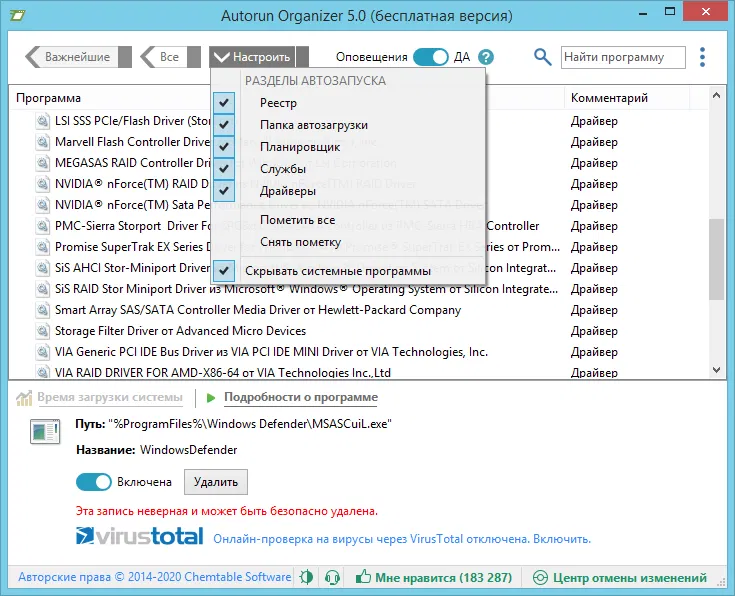
Task: Click the path text MSASCuiL.exe
Action: 350,424
